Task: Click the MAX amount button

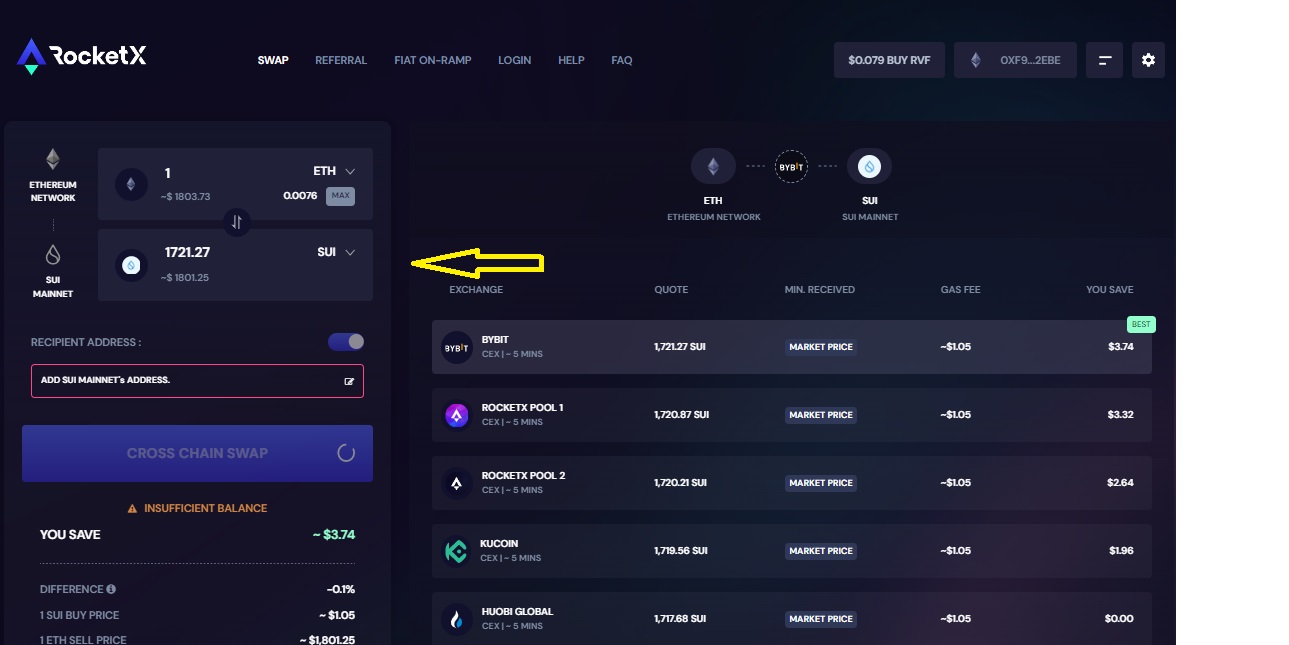Action: click(x=340, y=196)
